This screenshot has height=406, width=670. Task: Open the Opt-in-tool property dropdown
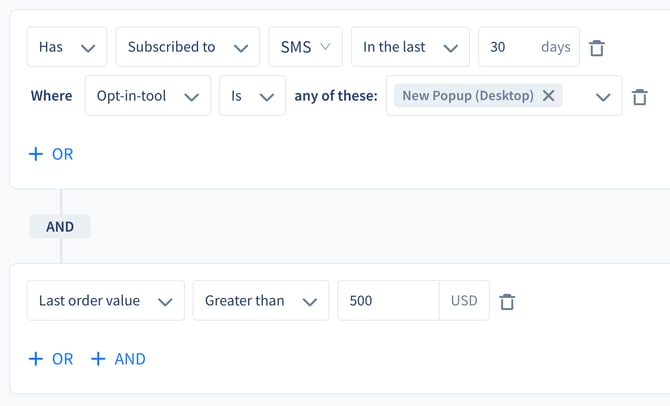pyautogui.click(x=148, y=96)
